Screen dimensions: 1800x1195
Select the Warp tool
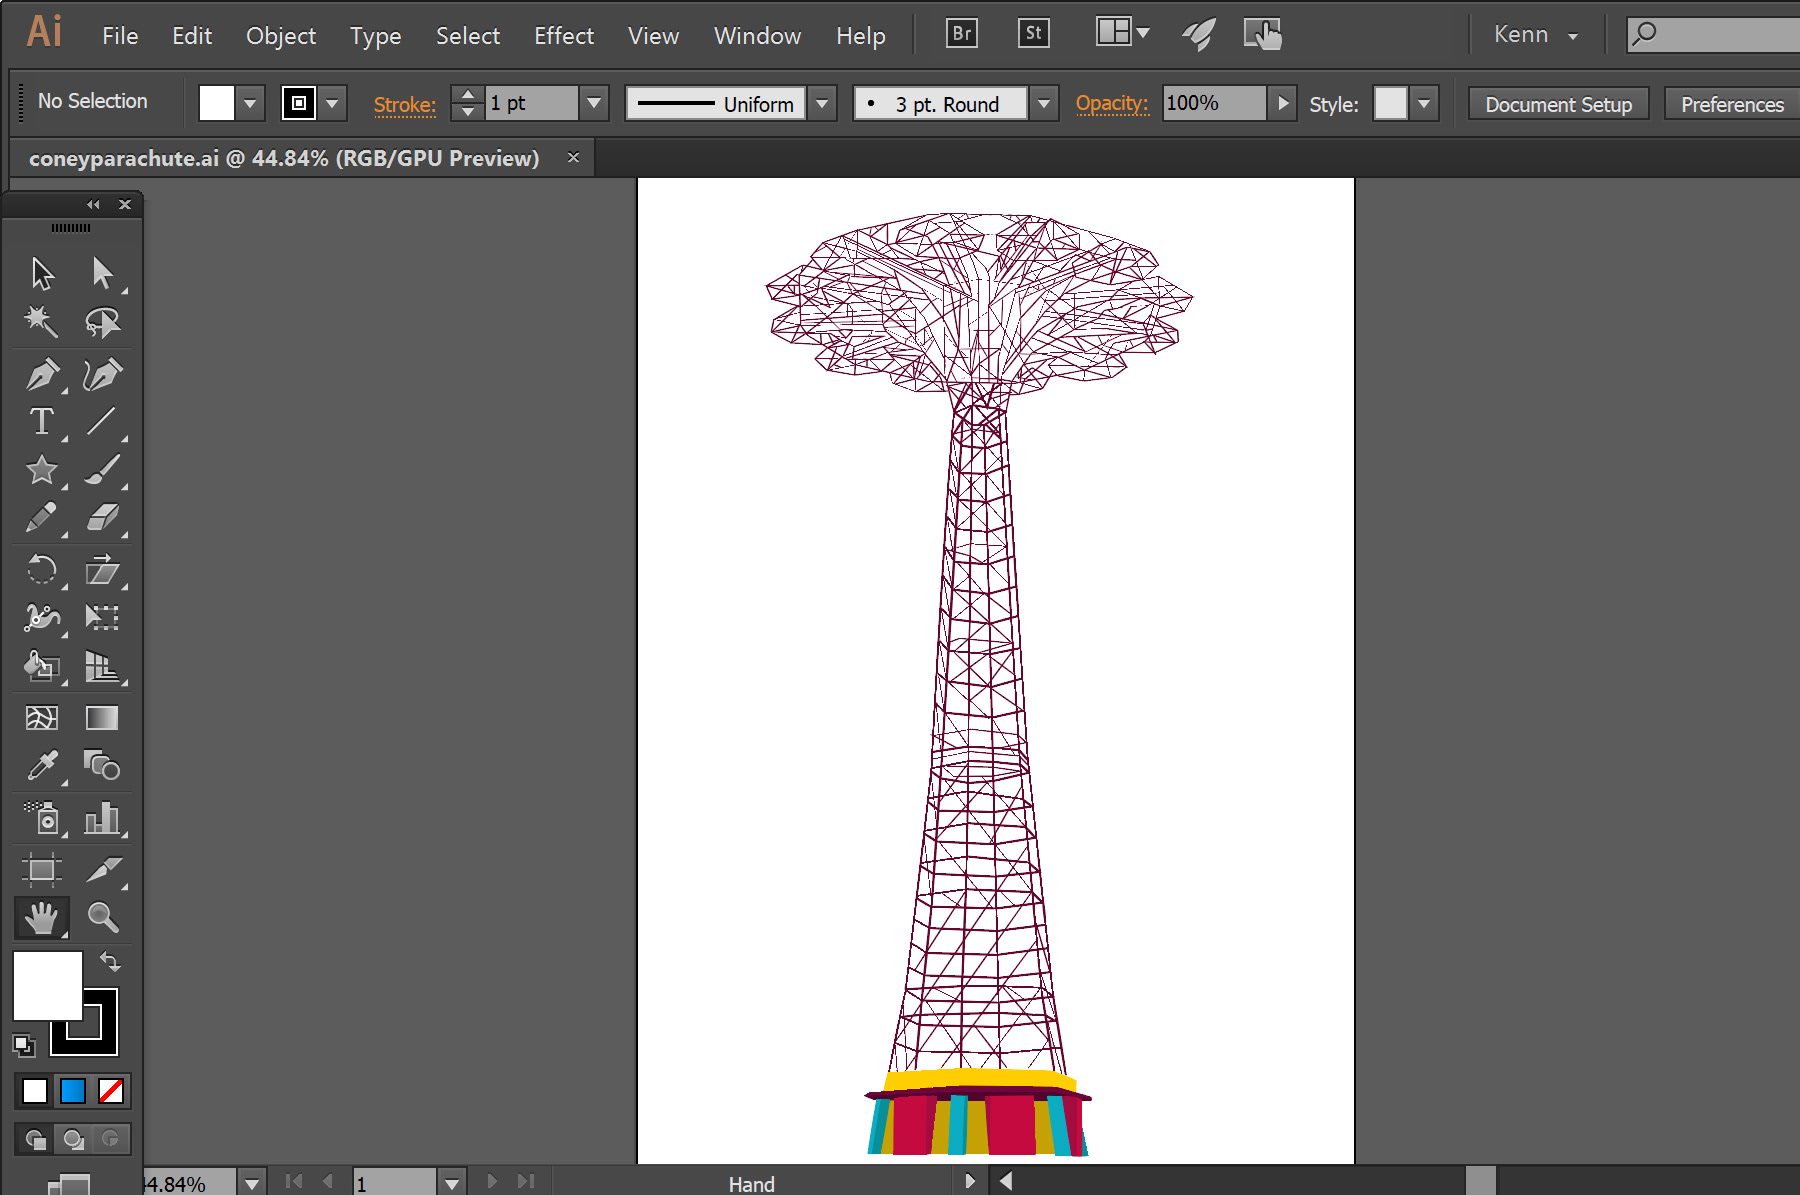click(42, 617)
